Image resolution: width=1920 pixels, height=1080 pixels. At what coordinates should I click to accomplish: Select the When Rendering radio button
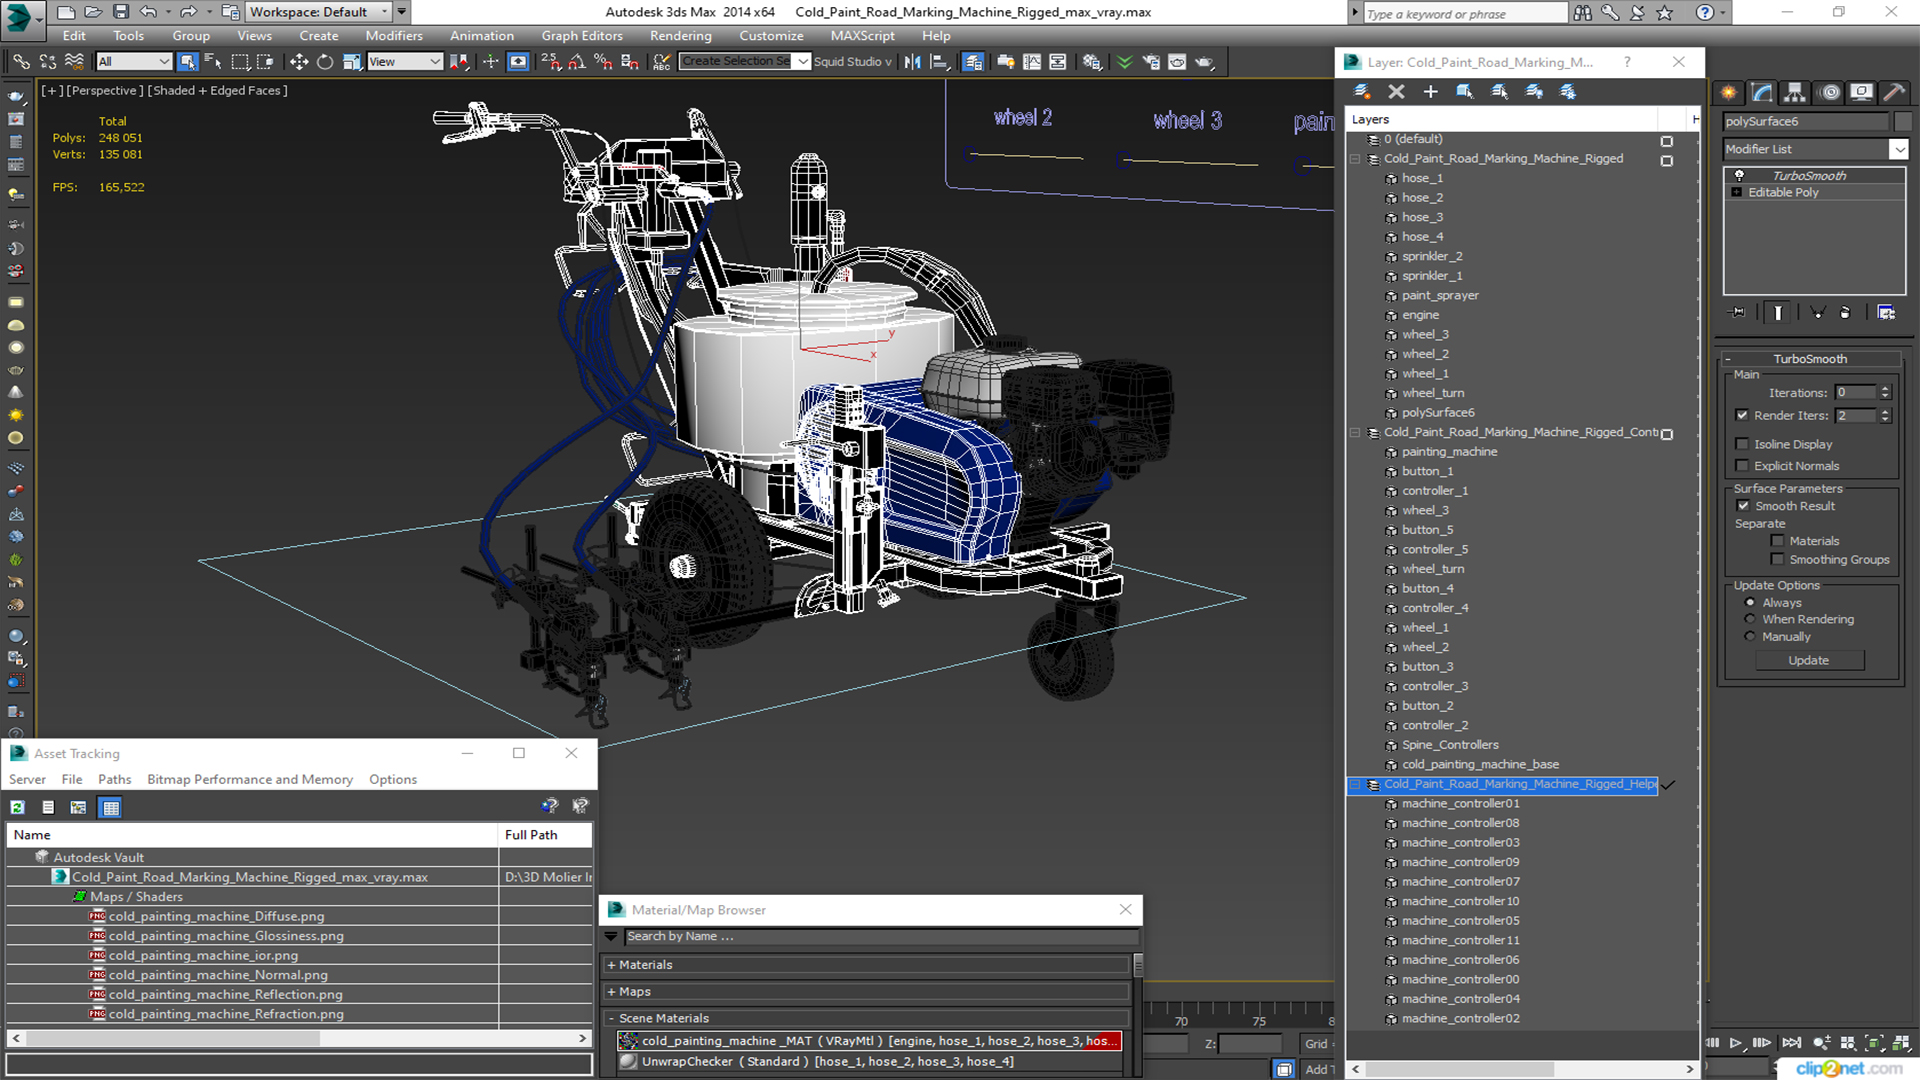(x=1749, y=619)
